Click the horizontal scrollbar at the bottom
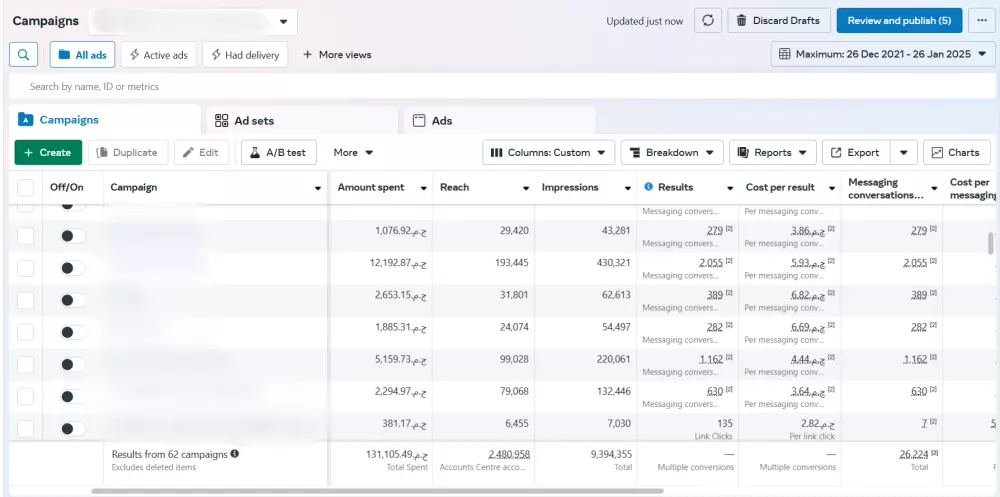This screenshot has height=497, width=1000. tap(377, 491)
